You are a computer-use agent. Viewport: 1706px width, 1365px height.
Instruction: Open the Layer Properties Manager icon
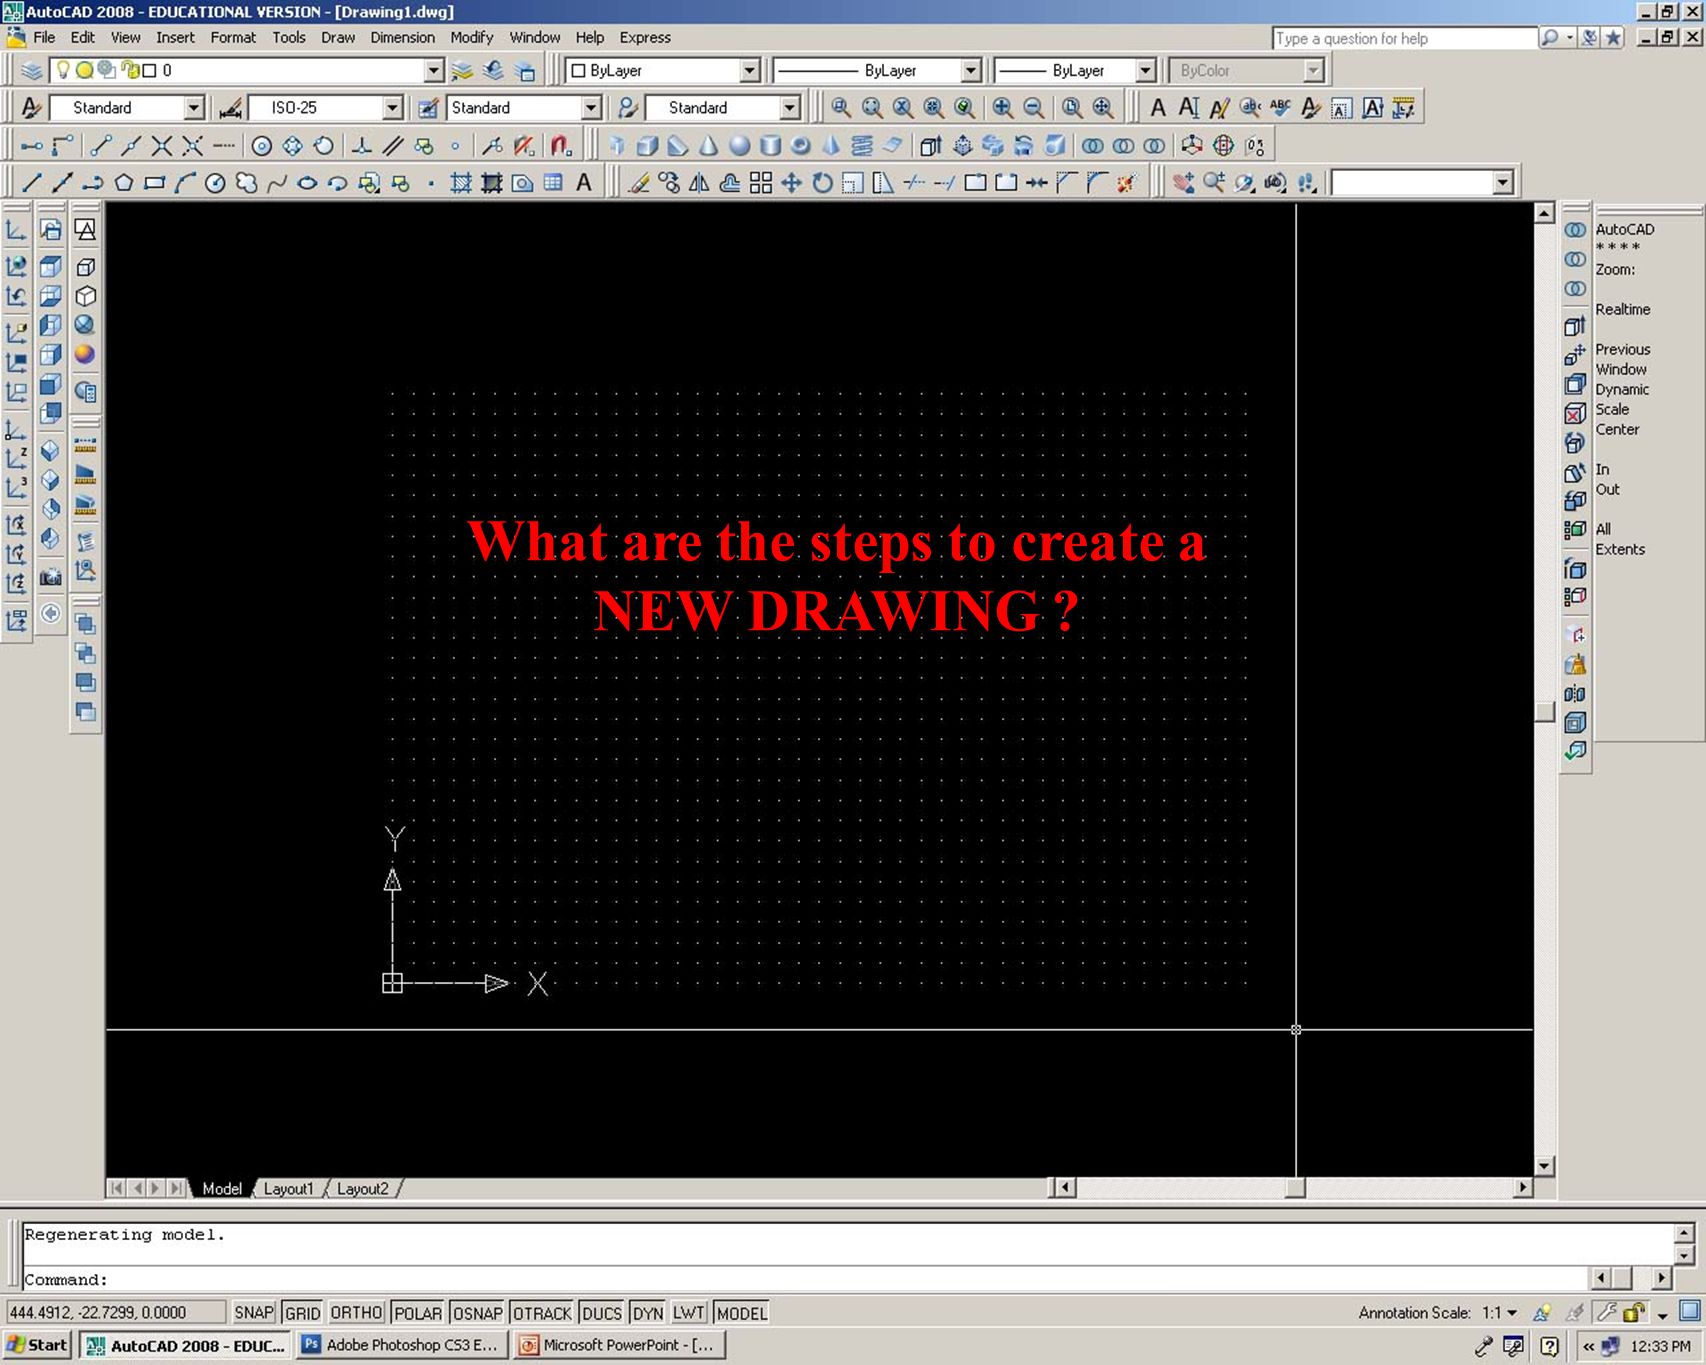tap(32, 71)
